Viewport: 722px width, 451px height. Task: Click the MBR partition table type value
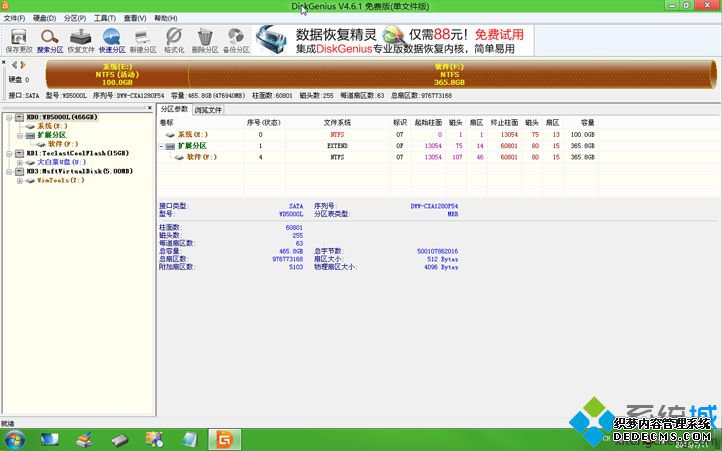coord(453,214)
